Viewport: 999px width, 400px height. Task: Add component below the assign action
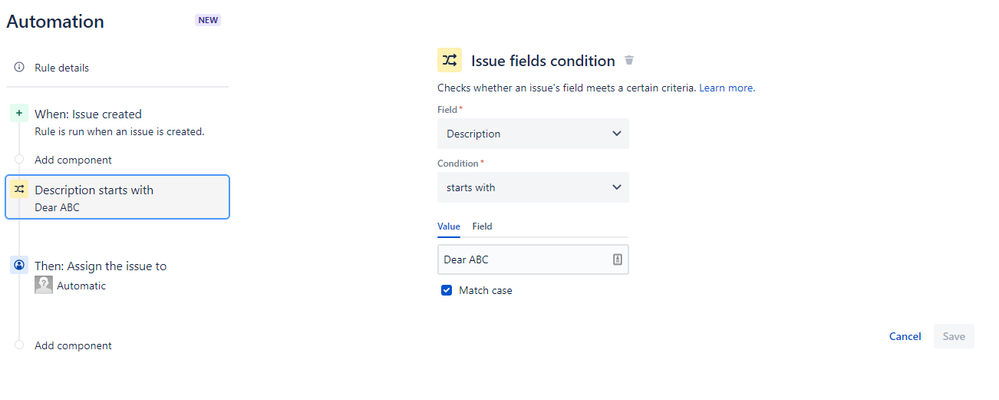pyautogui.click(x=73, y=345)
